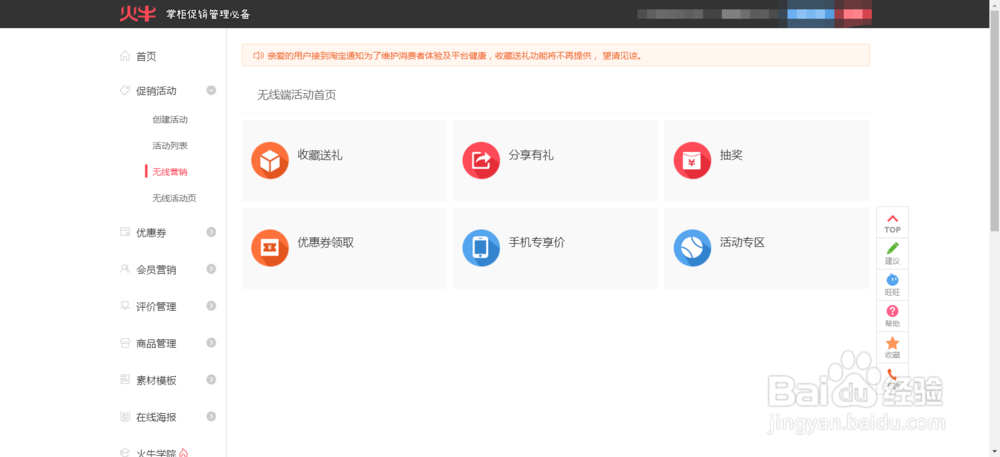Click the 掌柜促销管理必备 header slogan

[x=208, y=14]
